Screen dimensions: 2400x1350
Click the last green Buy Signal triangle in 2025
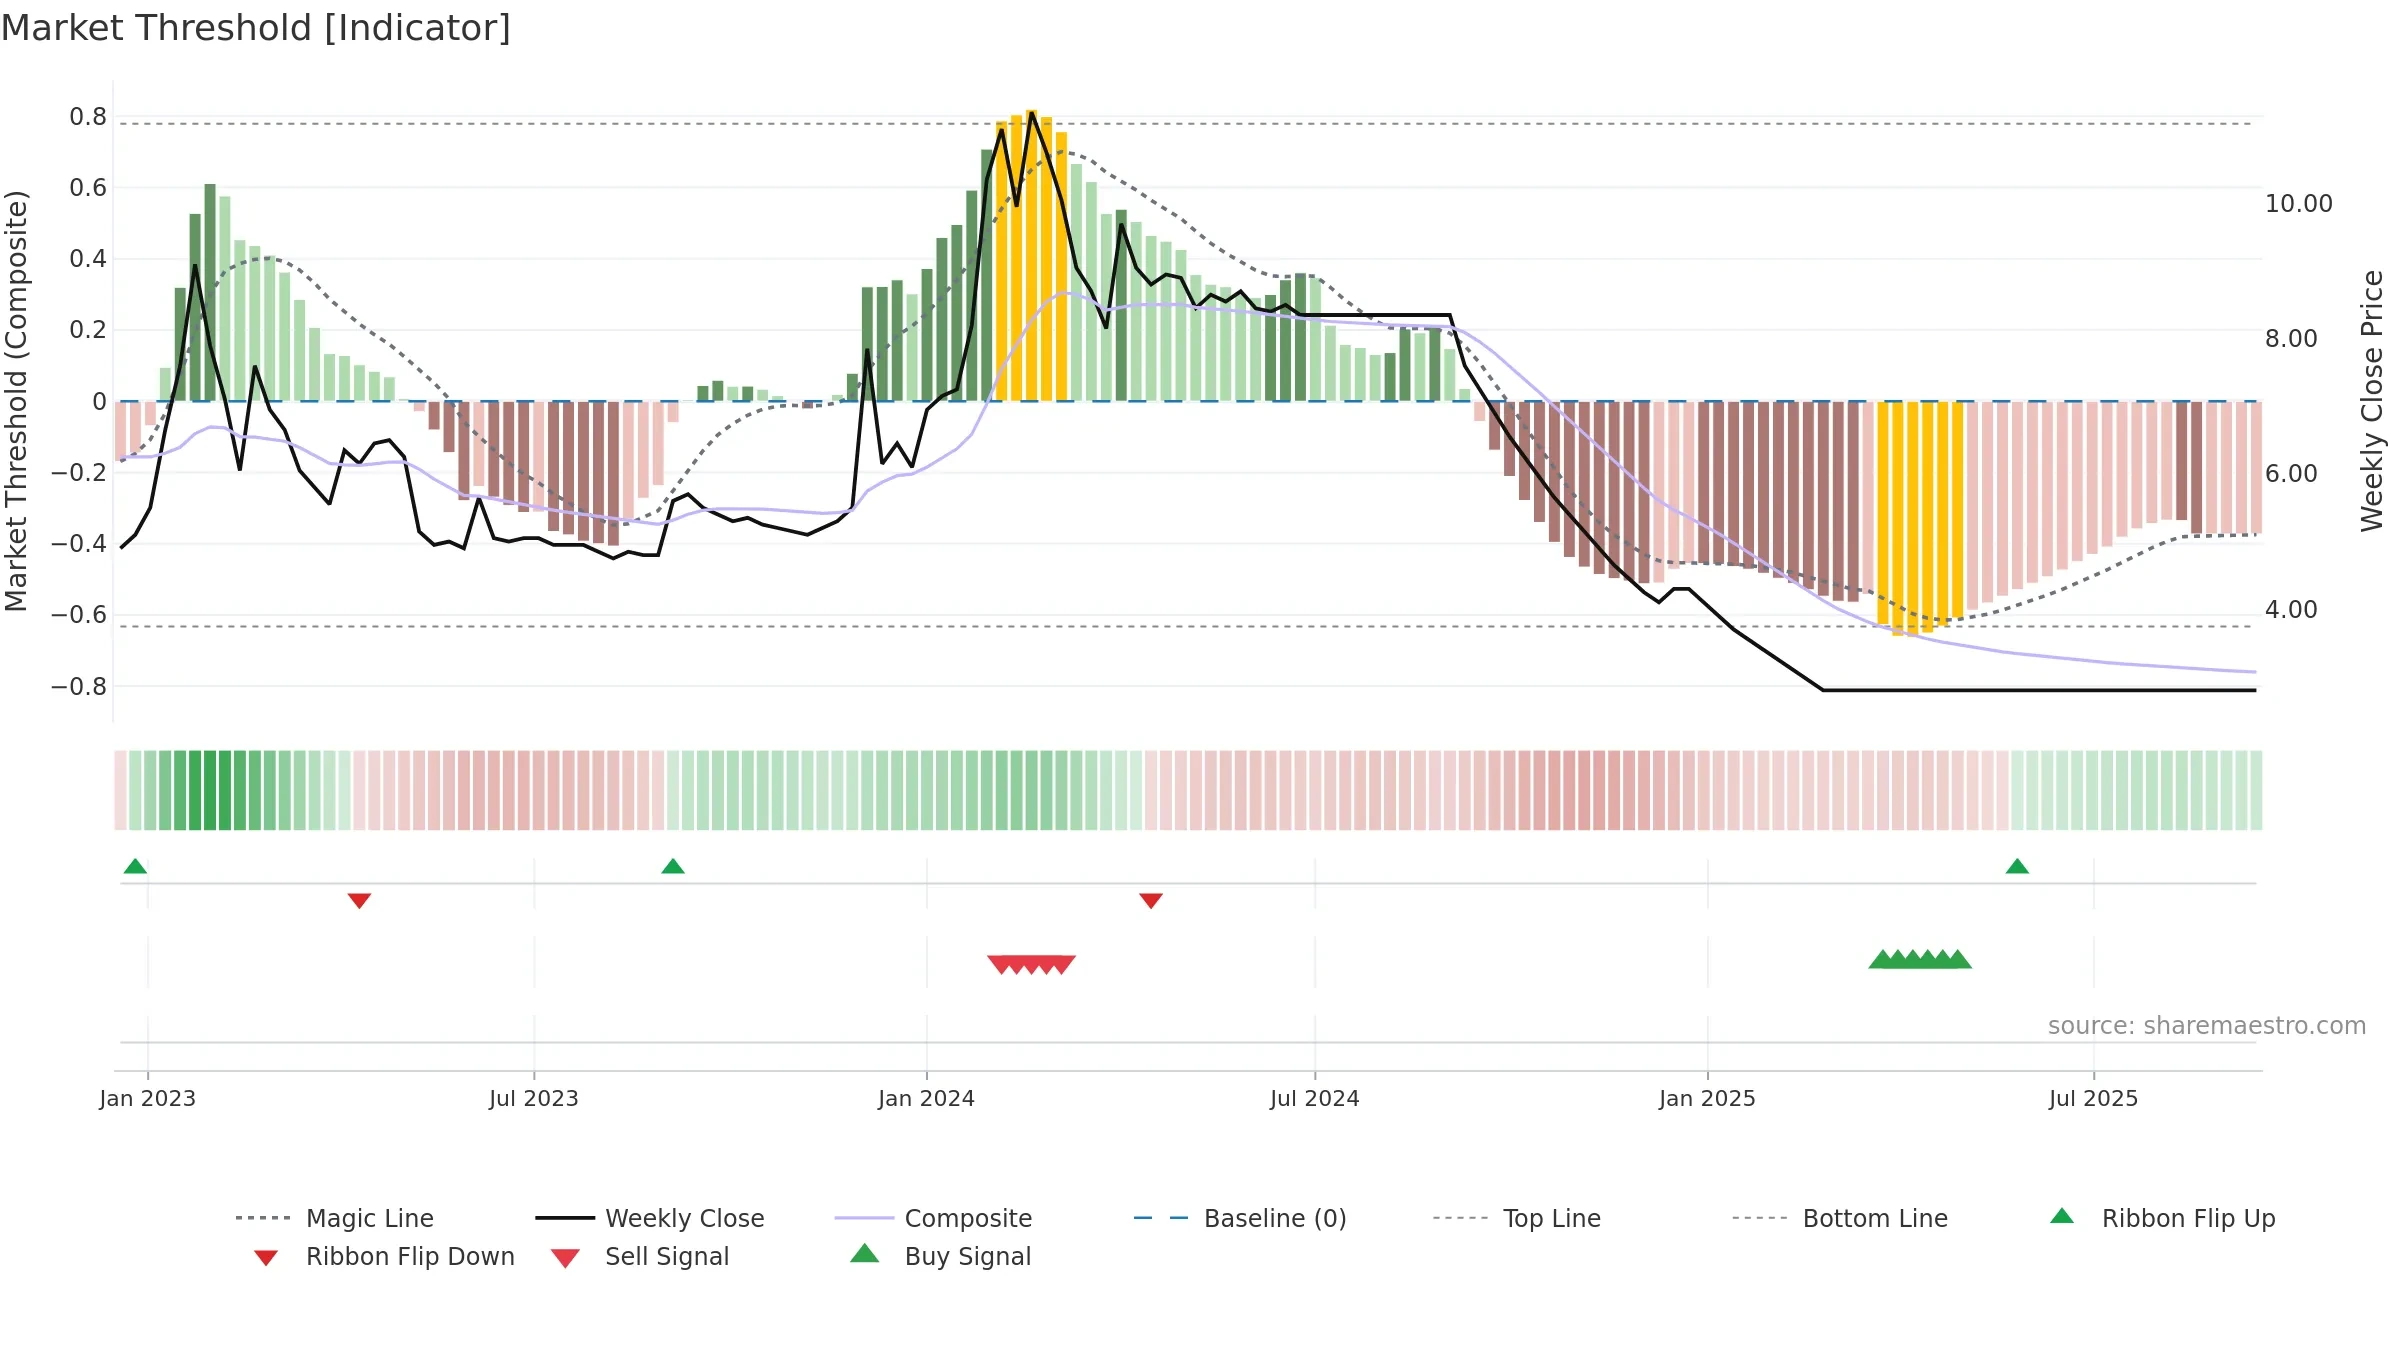point(1958,959)
